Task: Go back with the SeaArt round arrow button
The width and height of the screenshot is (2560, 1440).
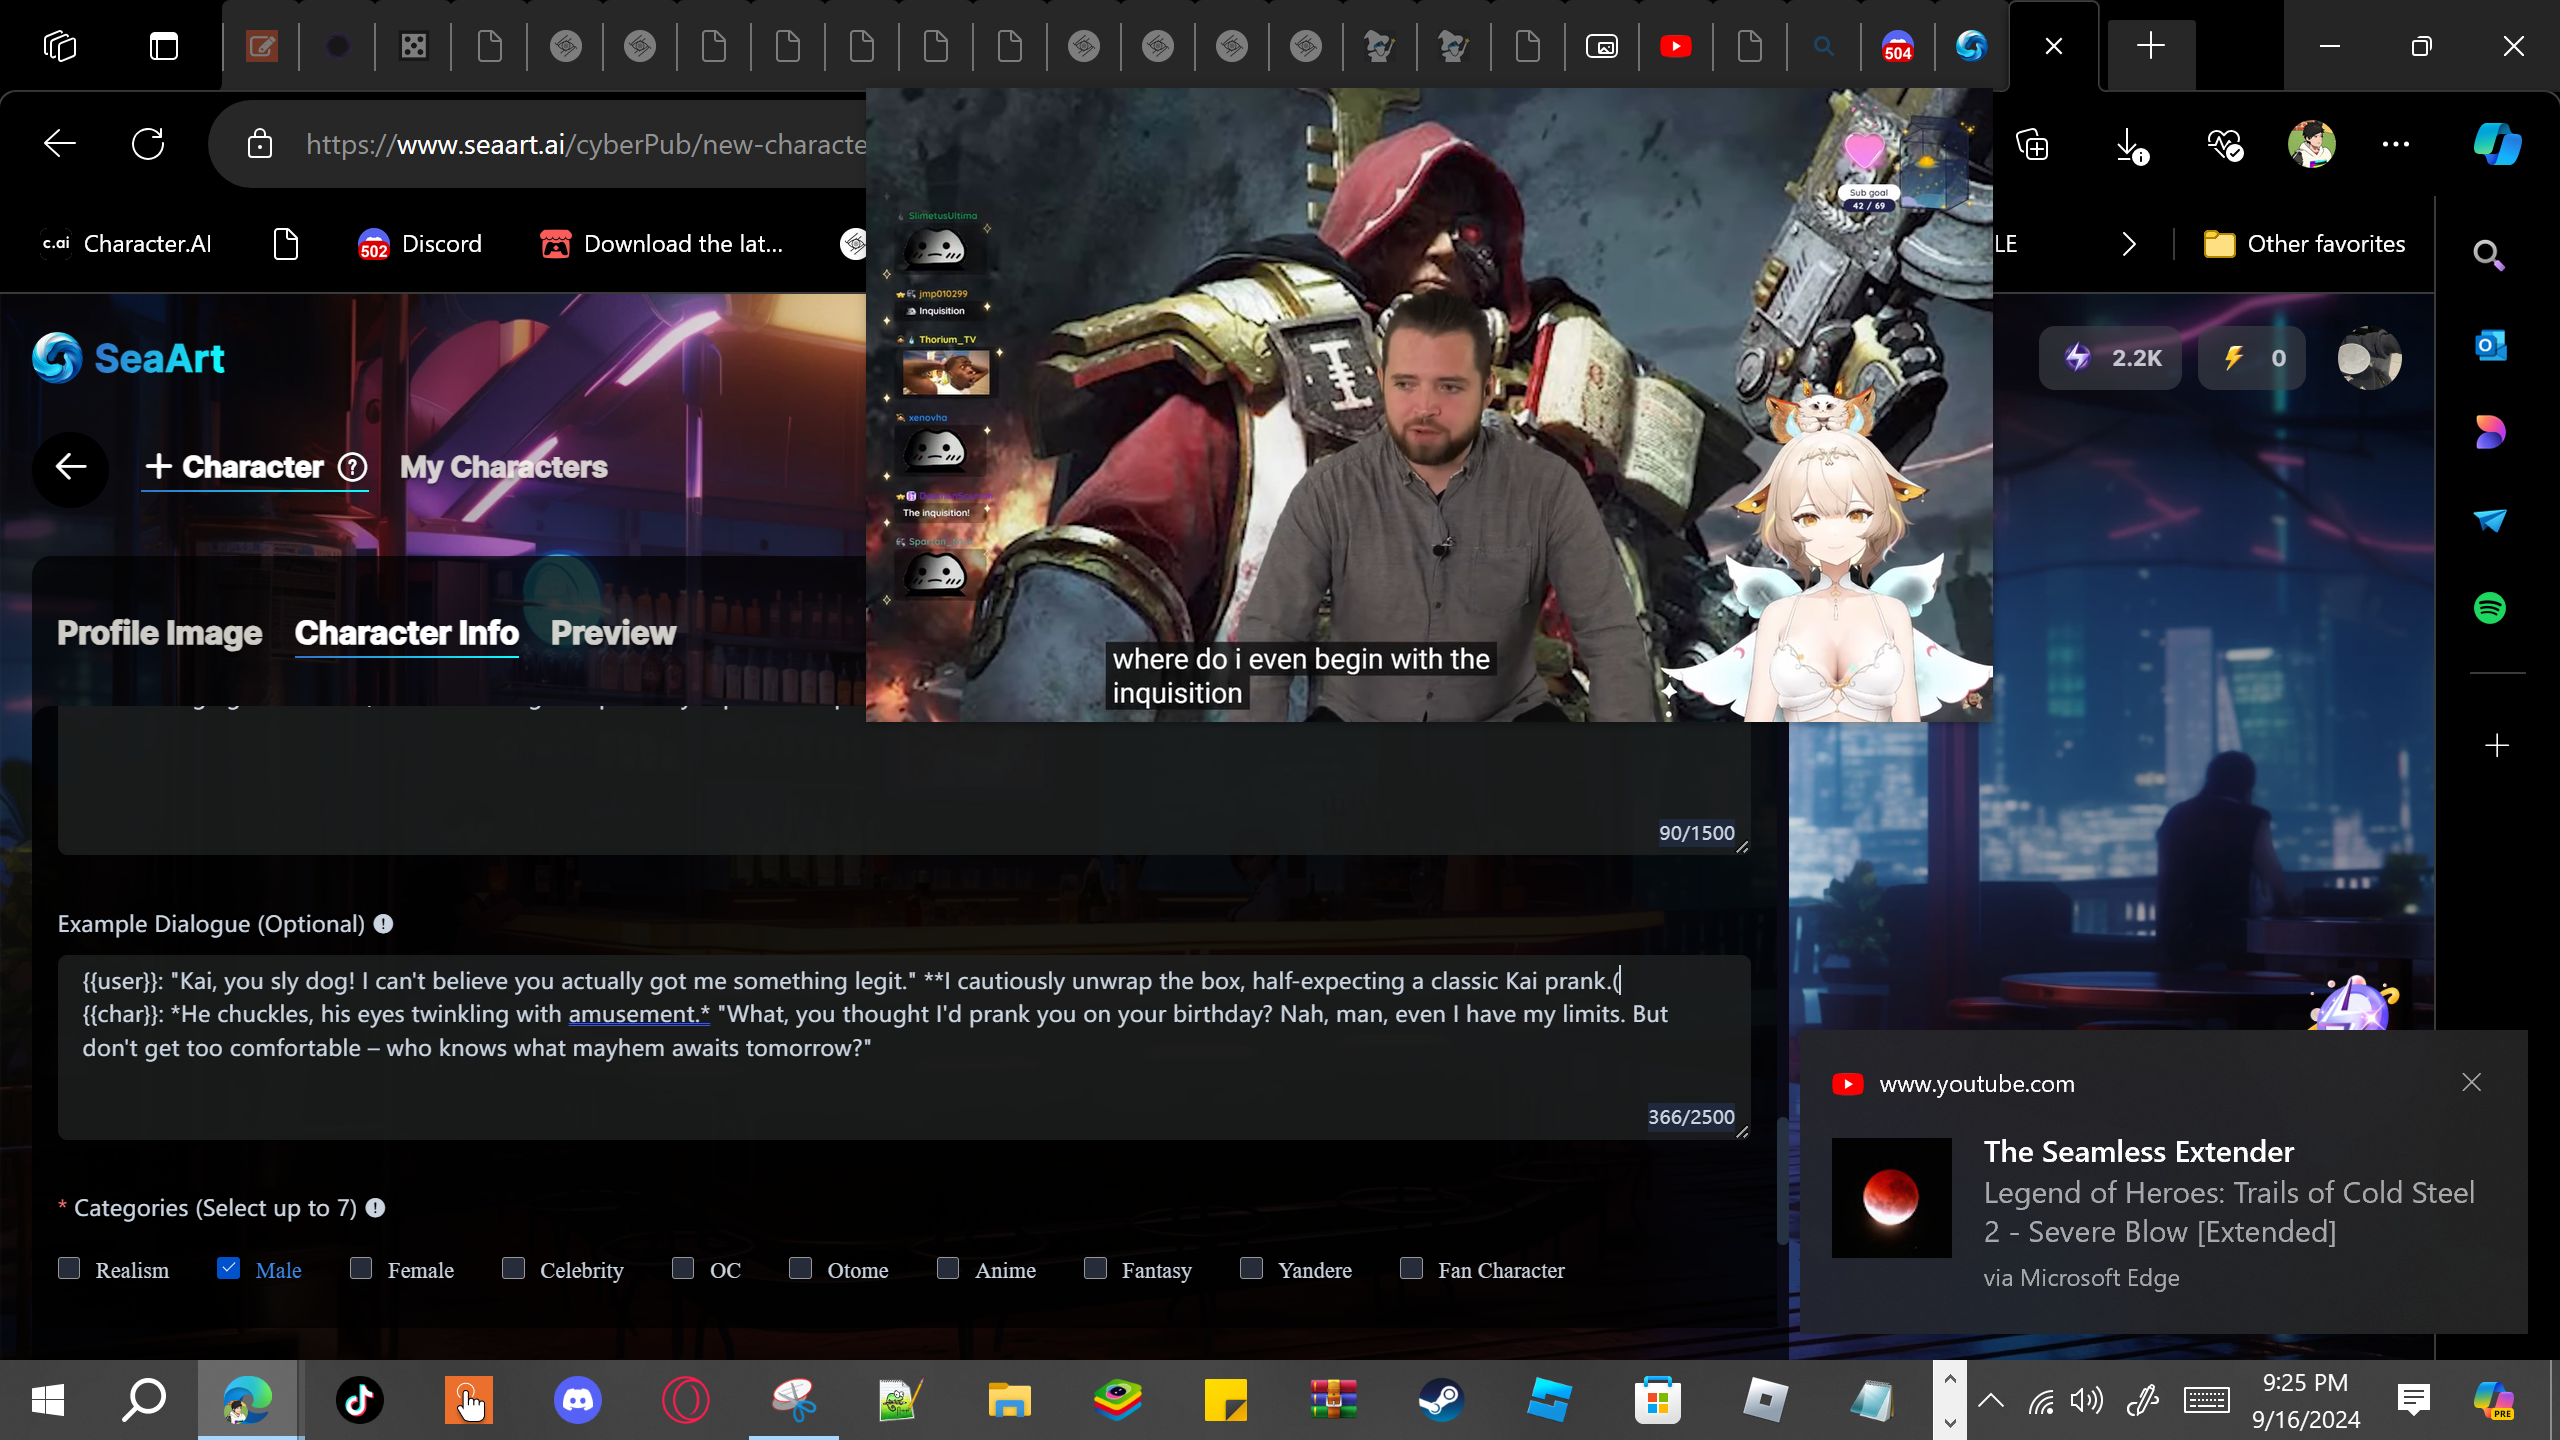Action: tap(70, 467)
